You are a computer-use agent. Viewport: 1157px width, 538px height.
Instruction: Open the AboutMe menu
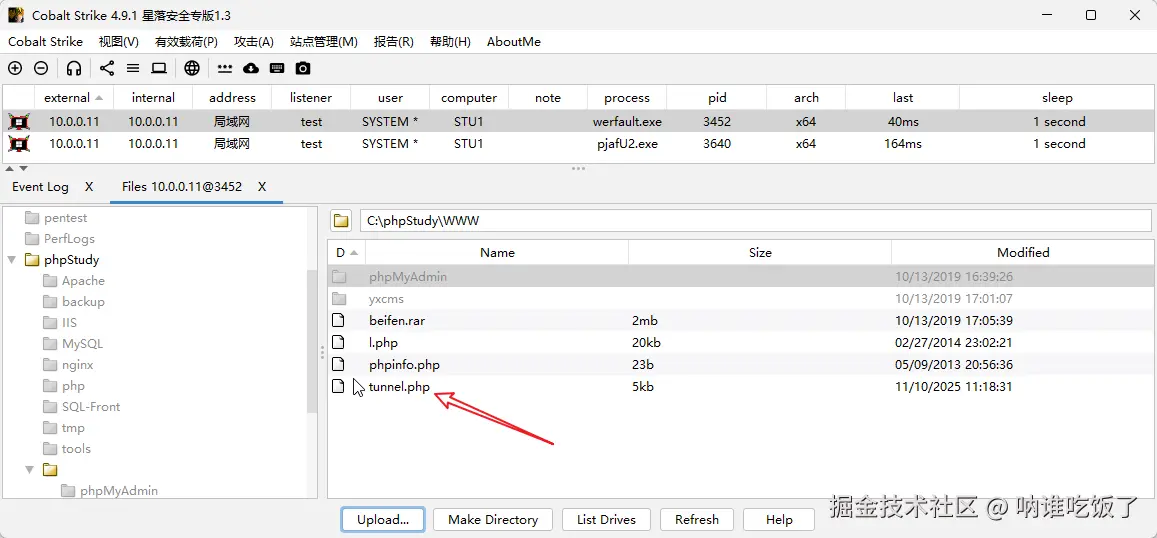point(514,41)
